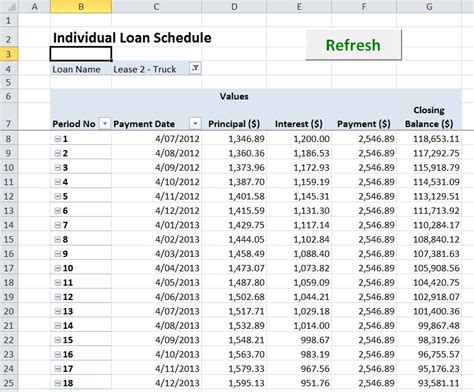The height and width of the screenshot is (392, 474).
Task: Click the Payment ($) column heading
Action: tap(364, 124)
